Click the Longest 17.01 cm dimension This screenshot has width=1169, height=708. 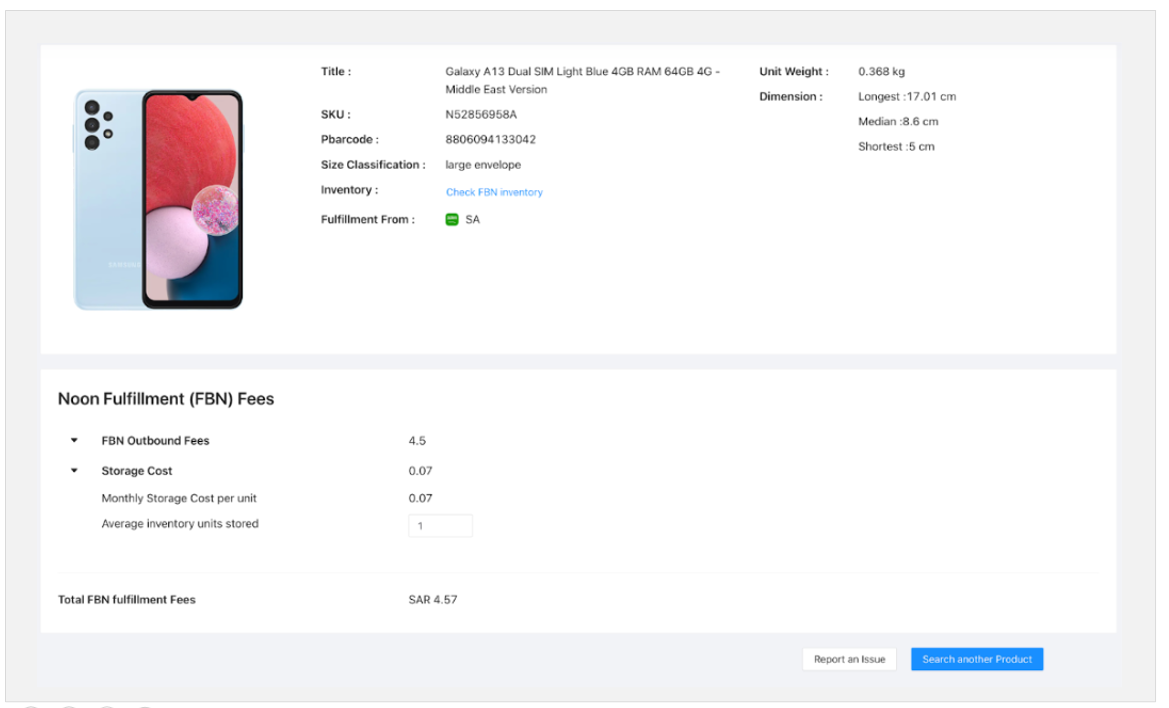pos(906,97)
